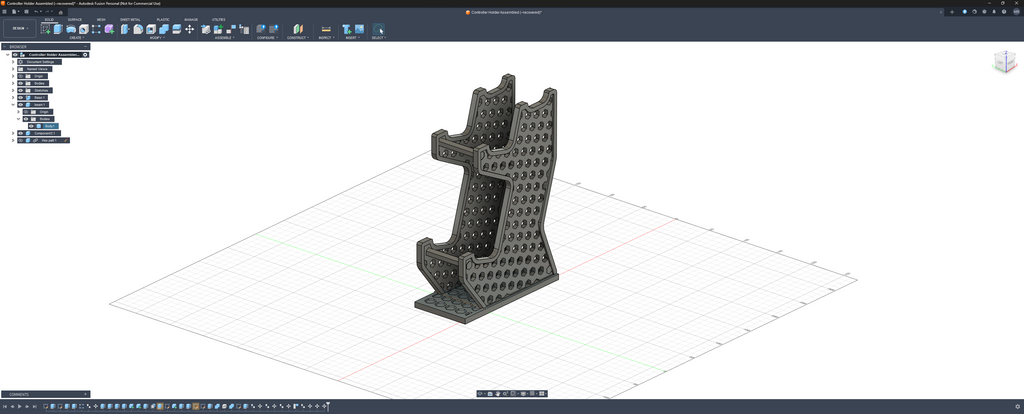Click the Insert Canvas image icon
This screenshot has height=414, width=1024.
point(359,29)
